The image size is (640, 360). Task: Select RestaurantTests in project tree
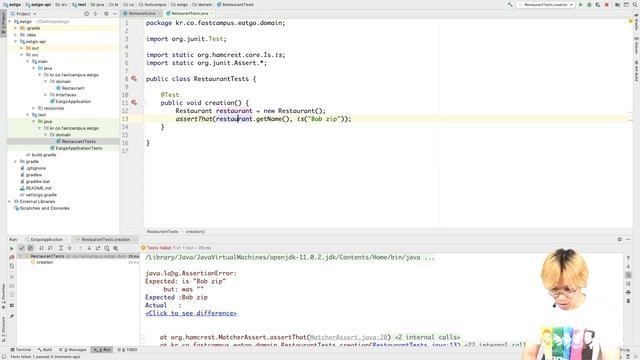76,141
